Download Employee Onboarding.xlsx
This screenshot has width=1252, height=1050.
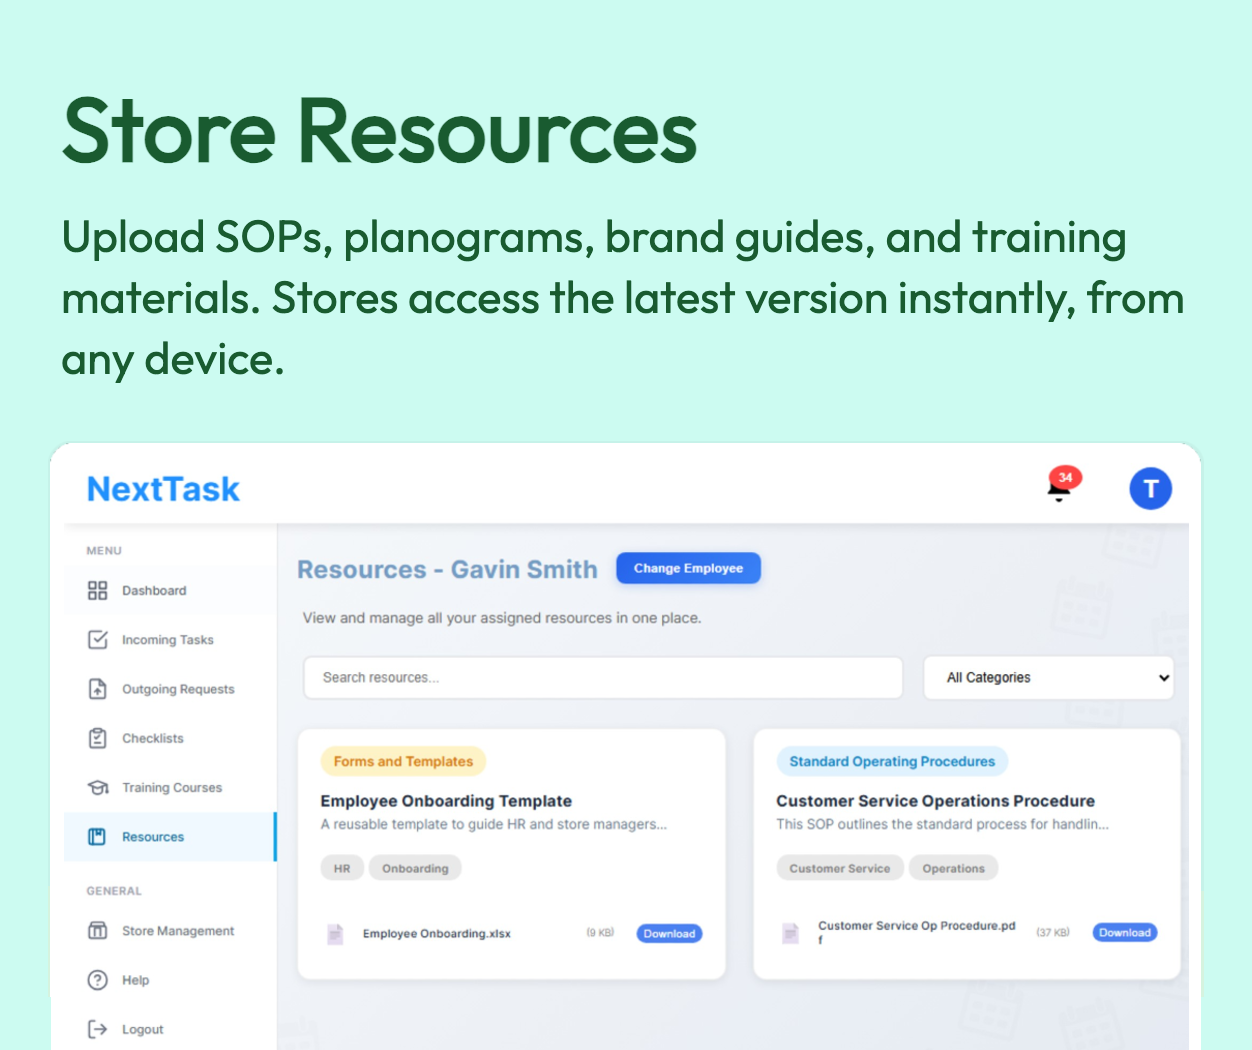pos(669,934)
